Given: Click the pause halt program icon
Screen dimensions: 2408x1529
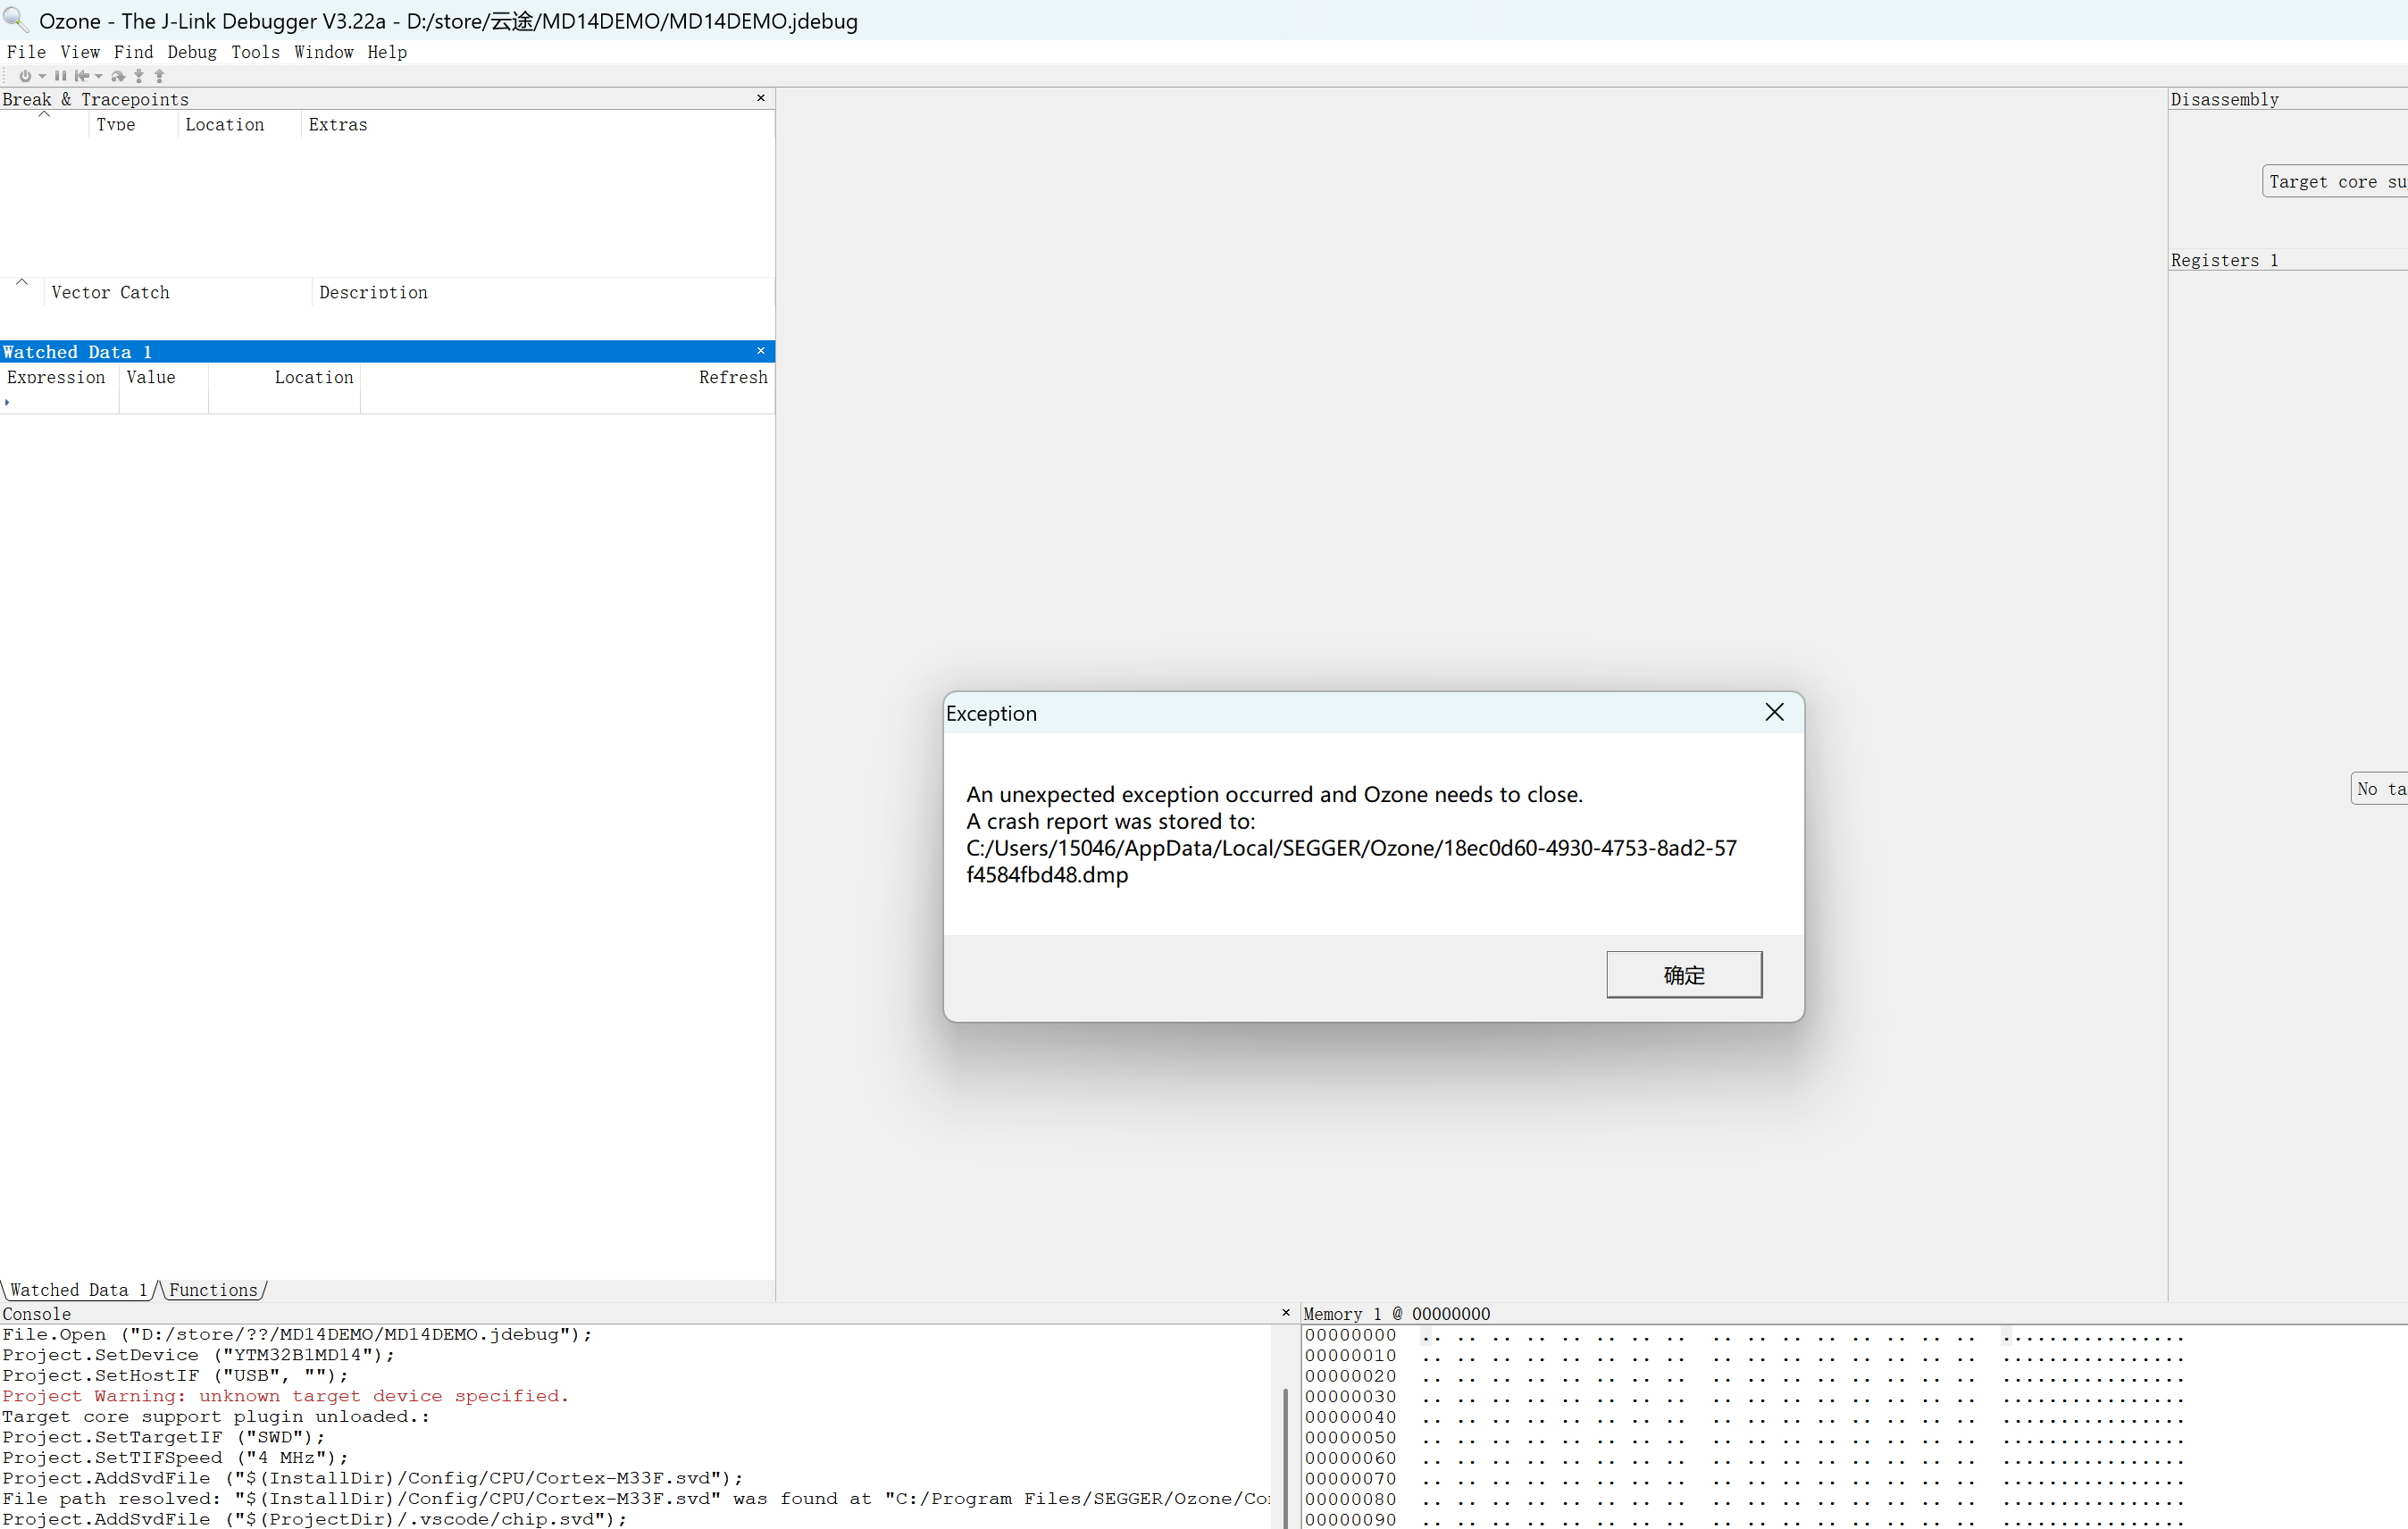Looking at the screenshot, I should point(60,76).
